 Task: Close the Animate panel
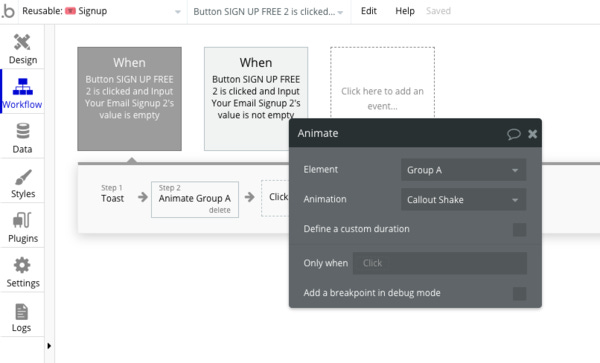[x=532, y=134]
